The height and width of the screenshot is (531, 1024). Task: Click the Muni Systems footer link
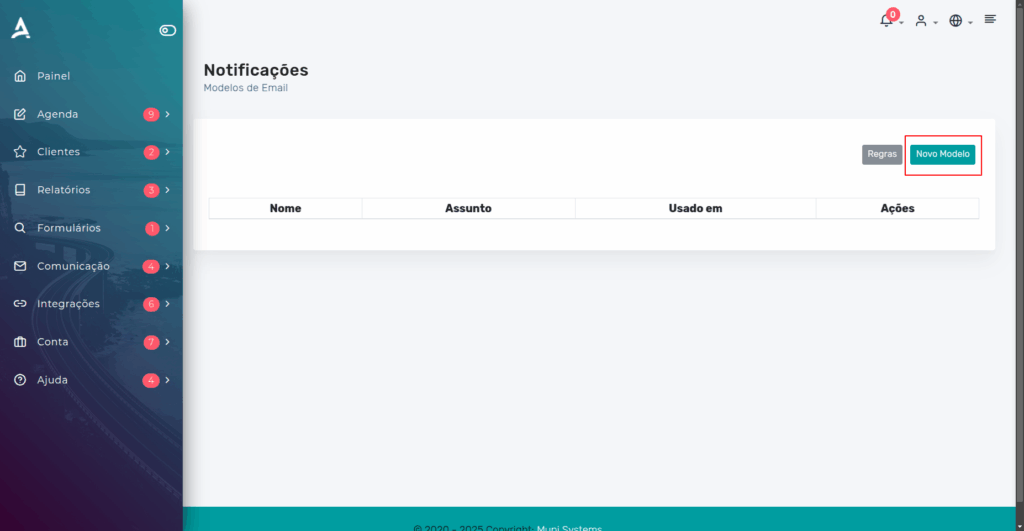point(569,527)
